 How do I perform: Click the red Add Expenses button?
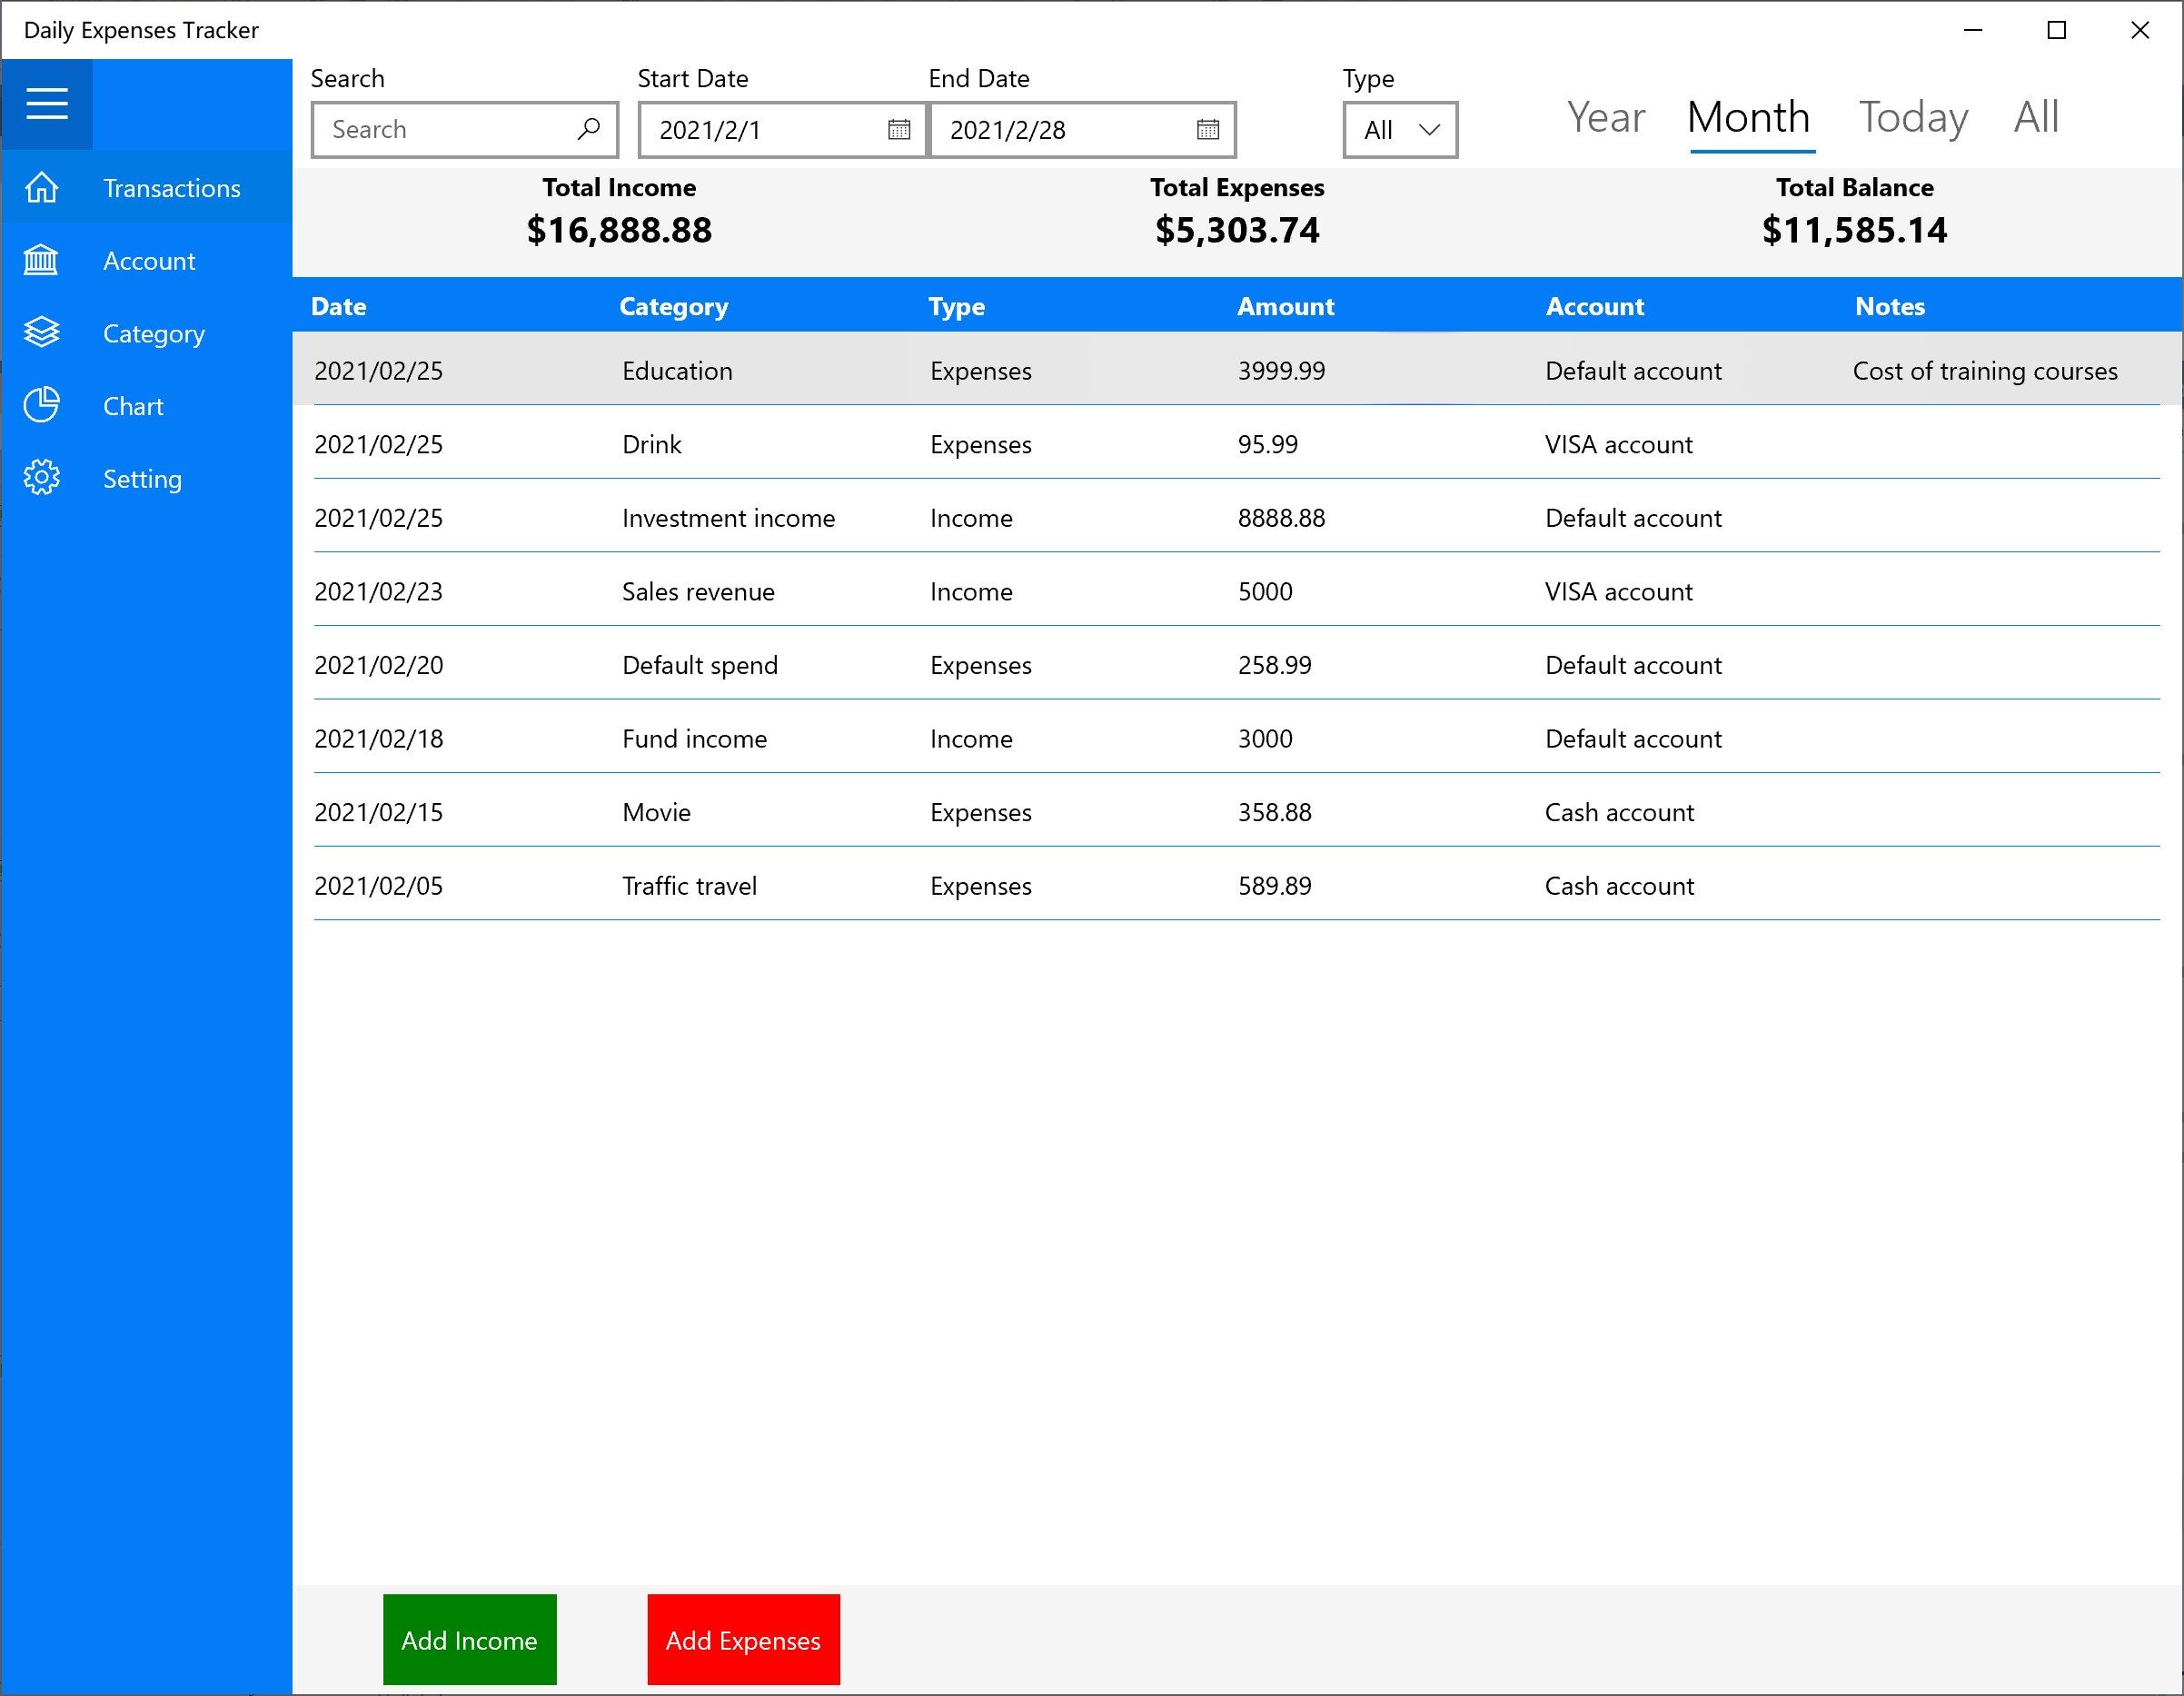(x=743, y=1640)
